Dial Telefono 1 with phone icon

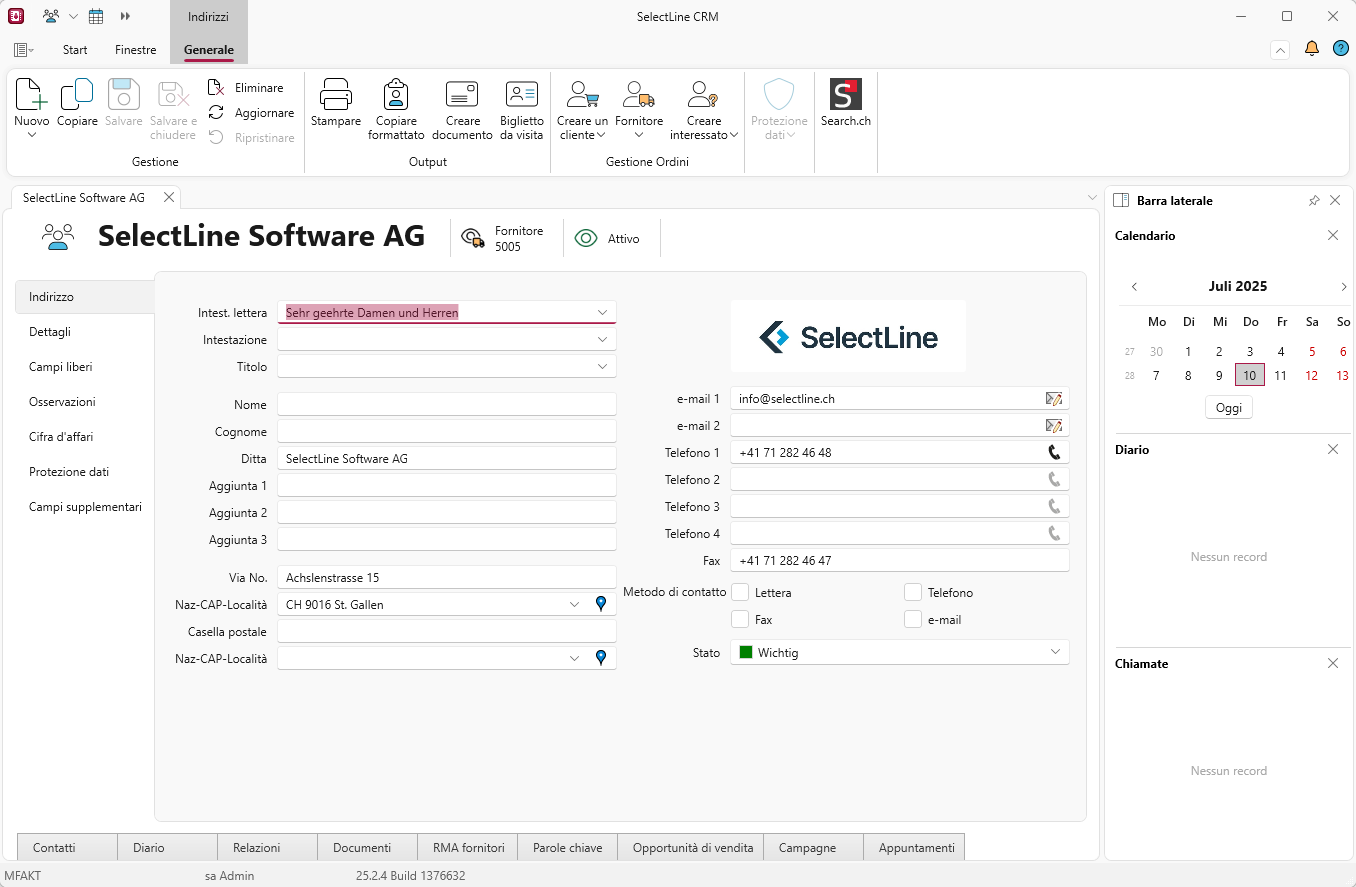1054,452
